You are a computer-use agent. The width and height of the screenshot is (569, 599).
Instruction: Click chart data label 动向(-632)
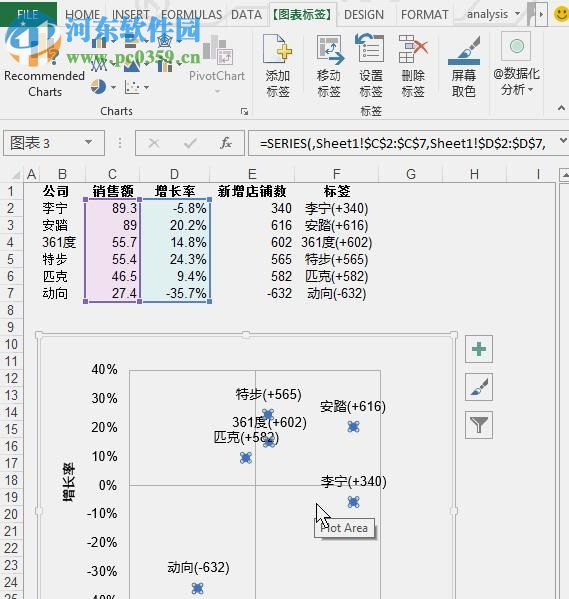pyautogui.click(x=198, y=567)
